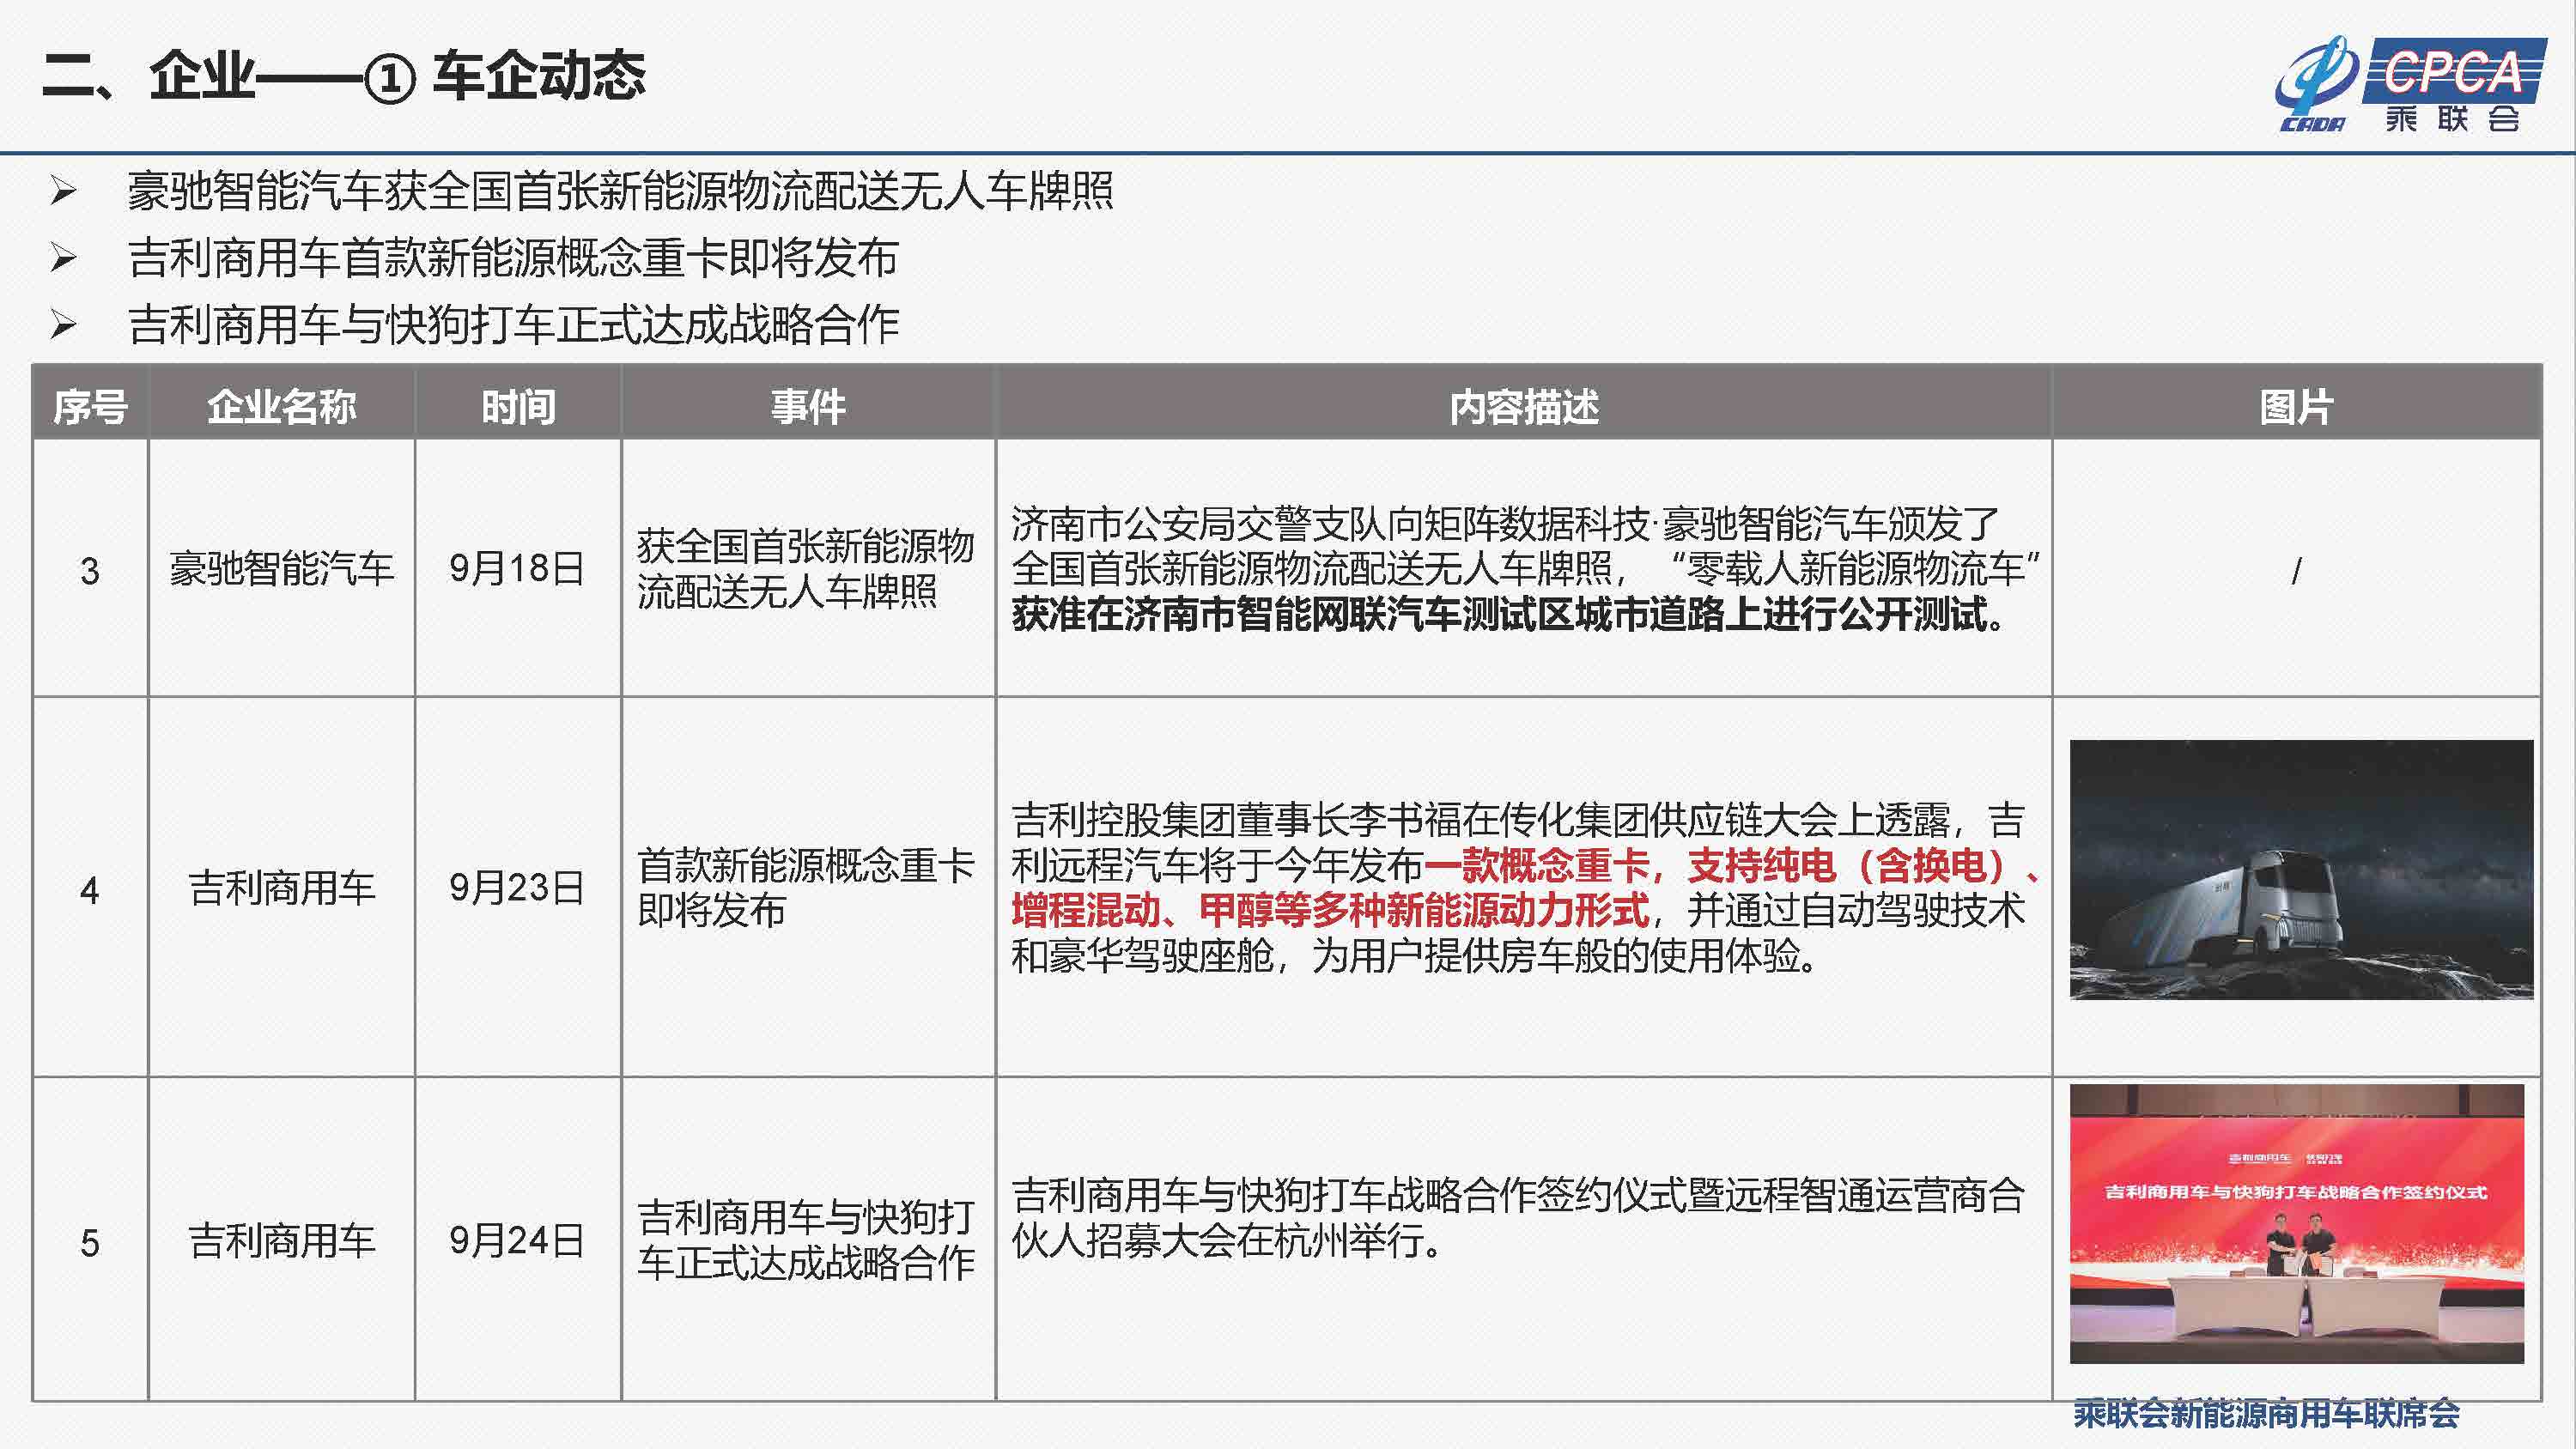Click the first bullet arrow marker
Screen dimensions: 2576x1449
coord(63,190)
